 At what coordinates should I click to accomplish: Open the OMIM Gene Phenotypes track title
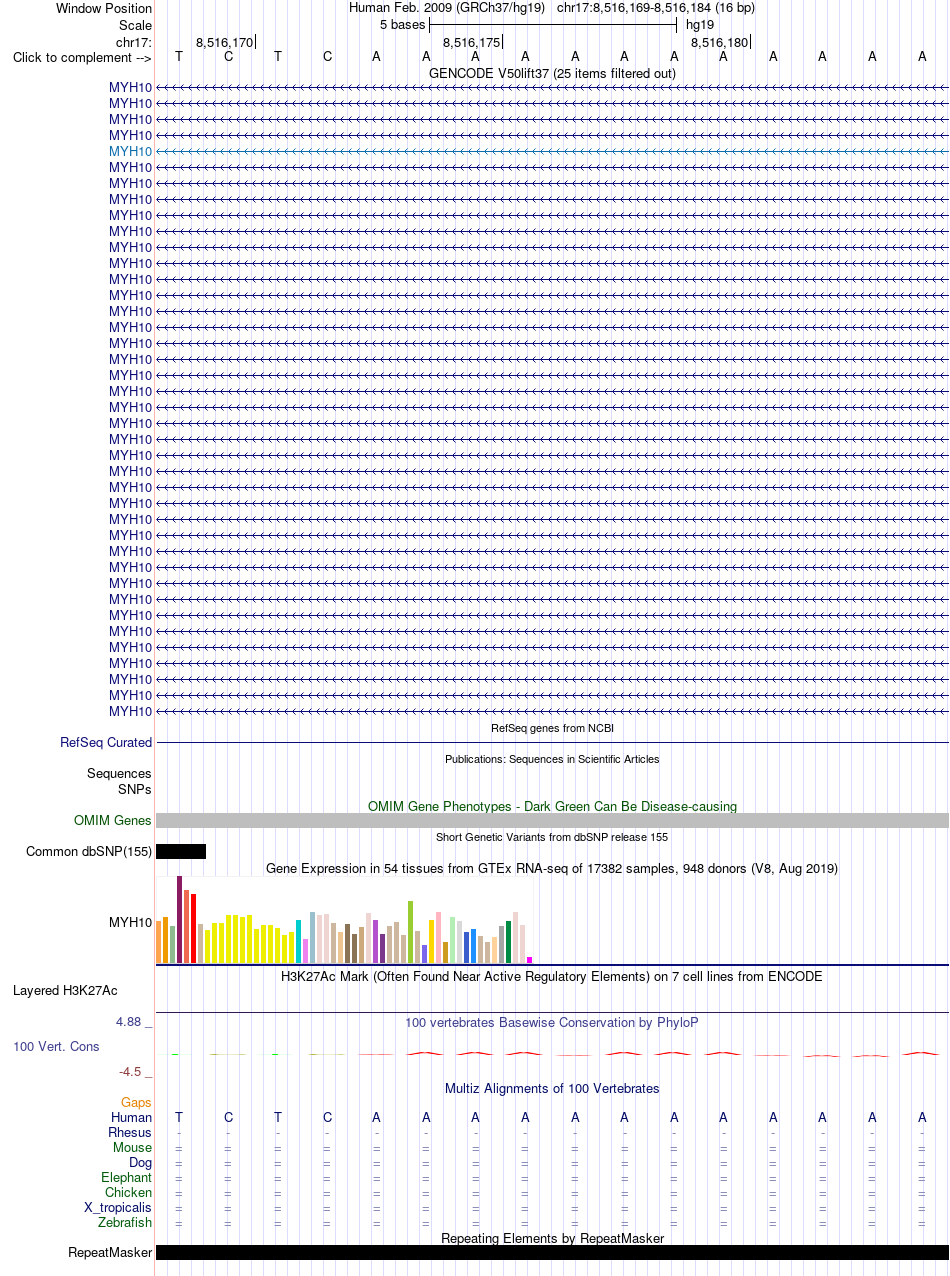tap(552, 806)
